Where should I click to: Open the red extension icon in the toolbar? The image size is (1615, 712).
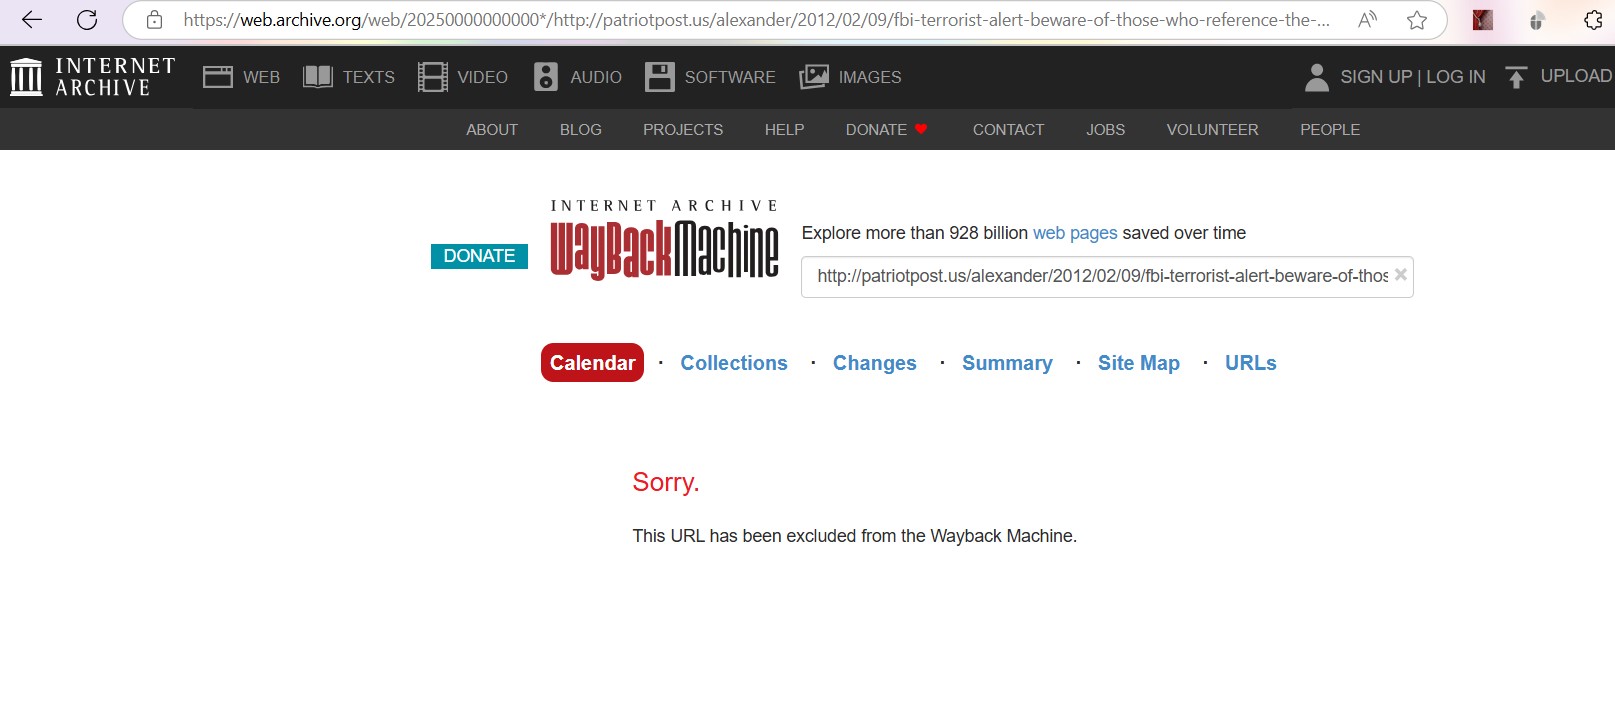[1483, 20]
